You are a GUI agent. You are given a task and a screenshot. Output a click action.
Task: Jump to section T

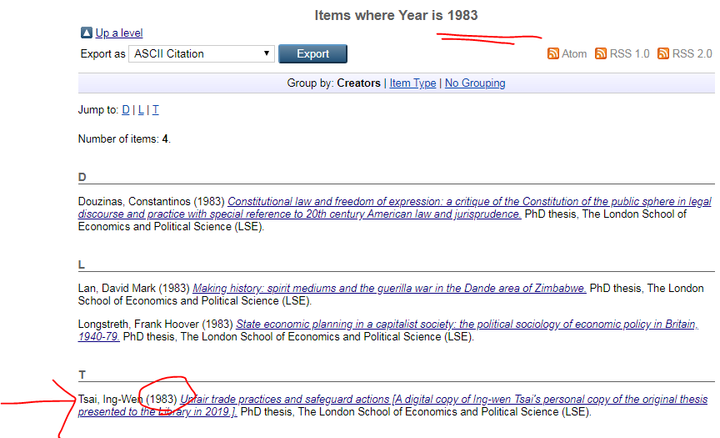pos(156,110)
